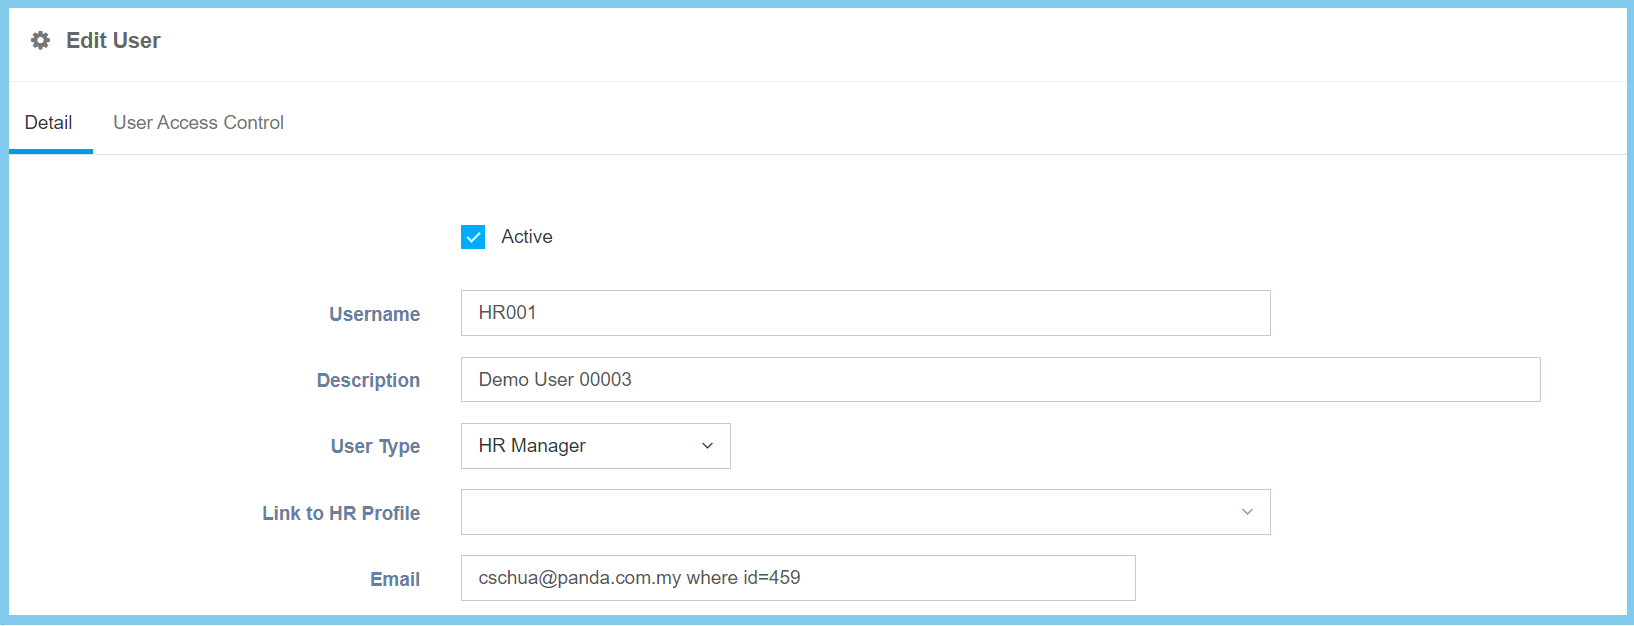
Task: Click the Edit User page heading
Action: coord(113,41)
